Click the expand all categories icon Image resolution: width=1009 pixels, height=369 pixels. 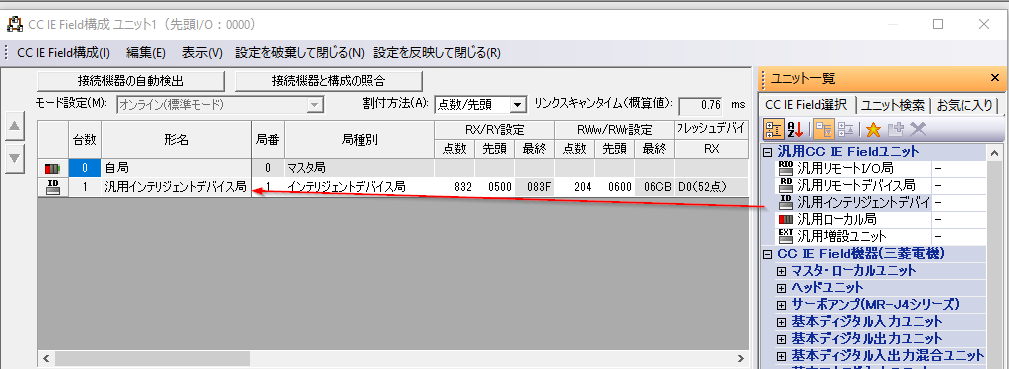pos(824,129)
